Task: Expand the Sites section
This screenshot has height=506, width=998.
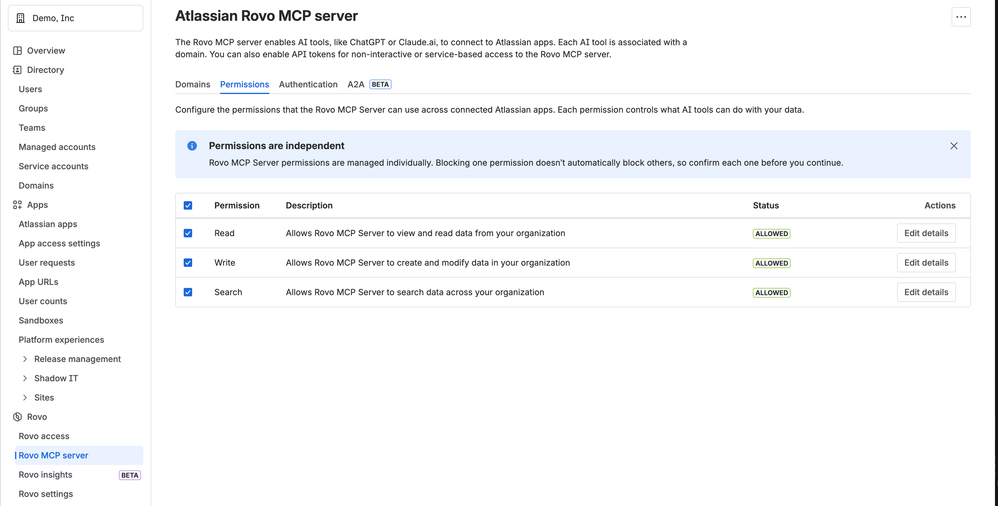Action: 25,398
